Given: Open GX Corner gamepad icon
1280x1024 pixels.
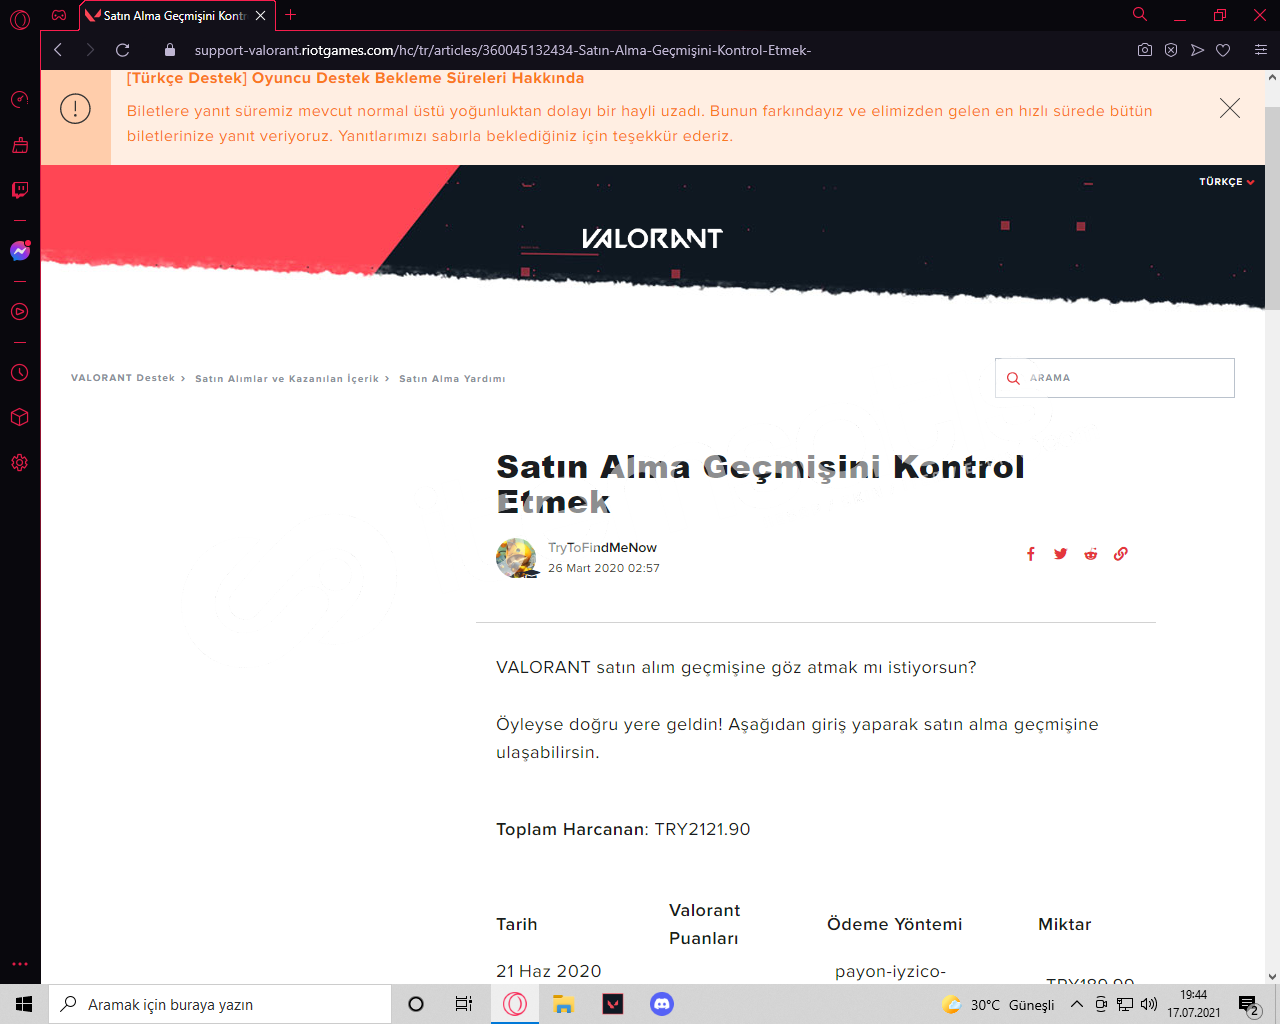Looking at the screenshot, I should click(59, 15).
